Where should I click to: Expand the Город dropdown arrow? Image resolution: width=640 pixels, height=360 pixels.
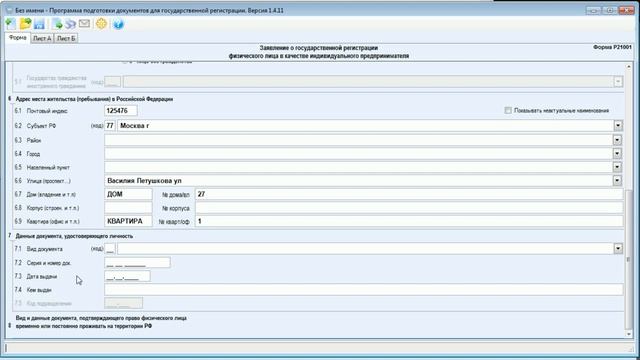(617, 153)
